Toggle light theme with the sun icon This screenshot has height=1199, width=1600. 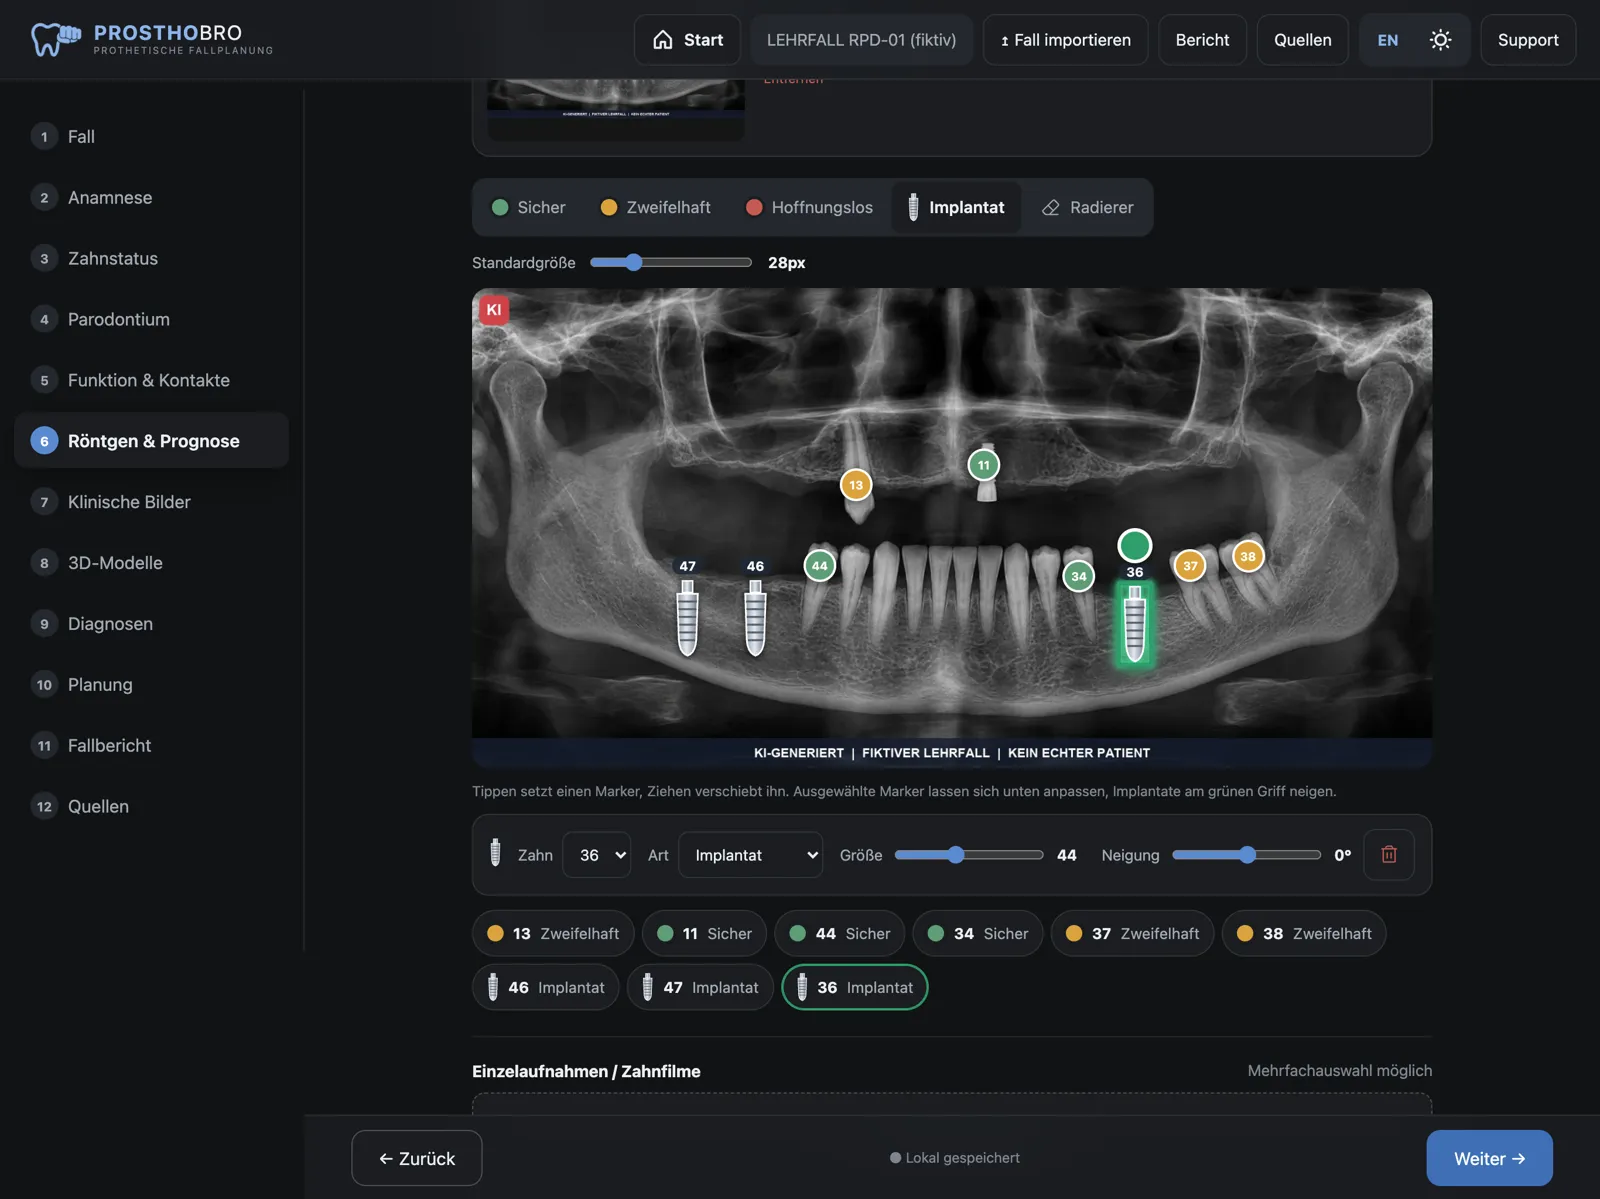1440,40
